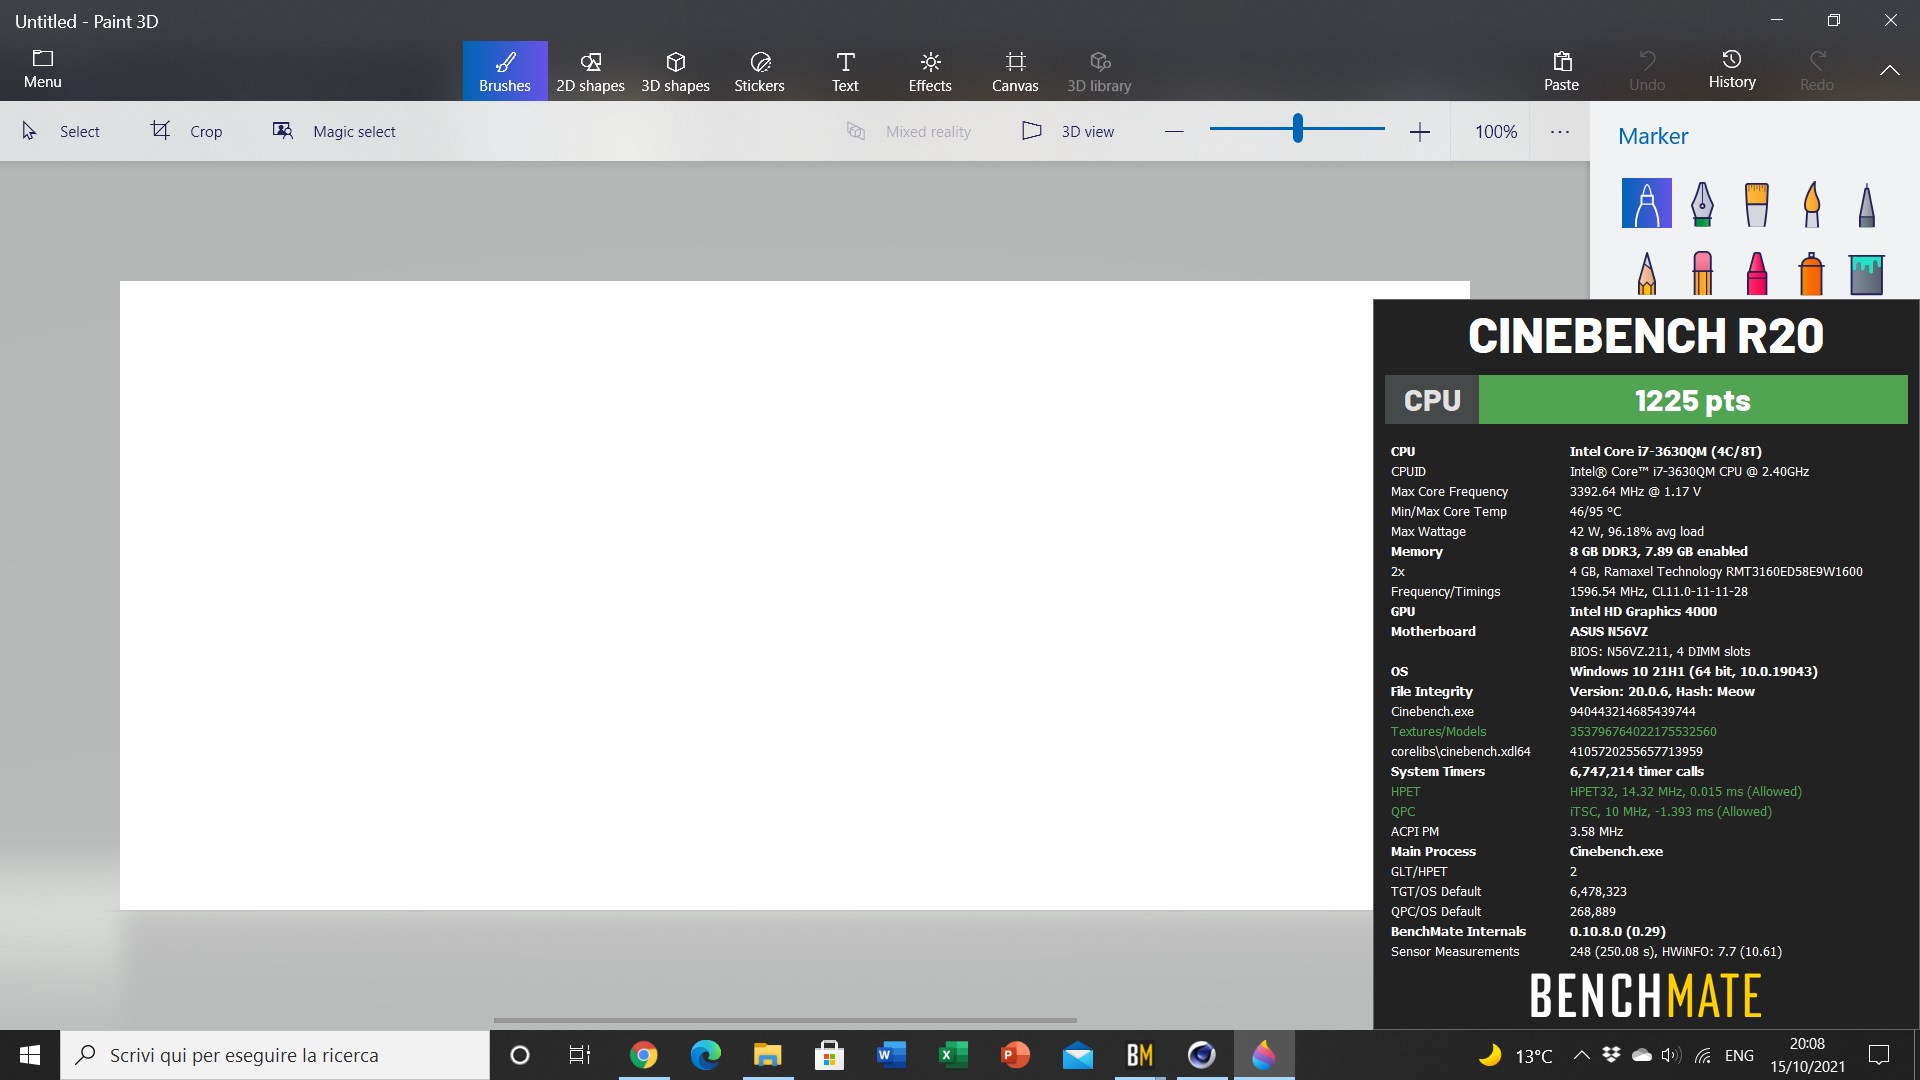Open the Text tab
This screenshot has width=1920, height=1080.
(845, 71)
